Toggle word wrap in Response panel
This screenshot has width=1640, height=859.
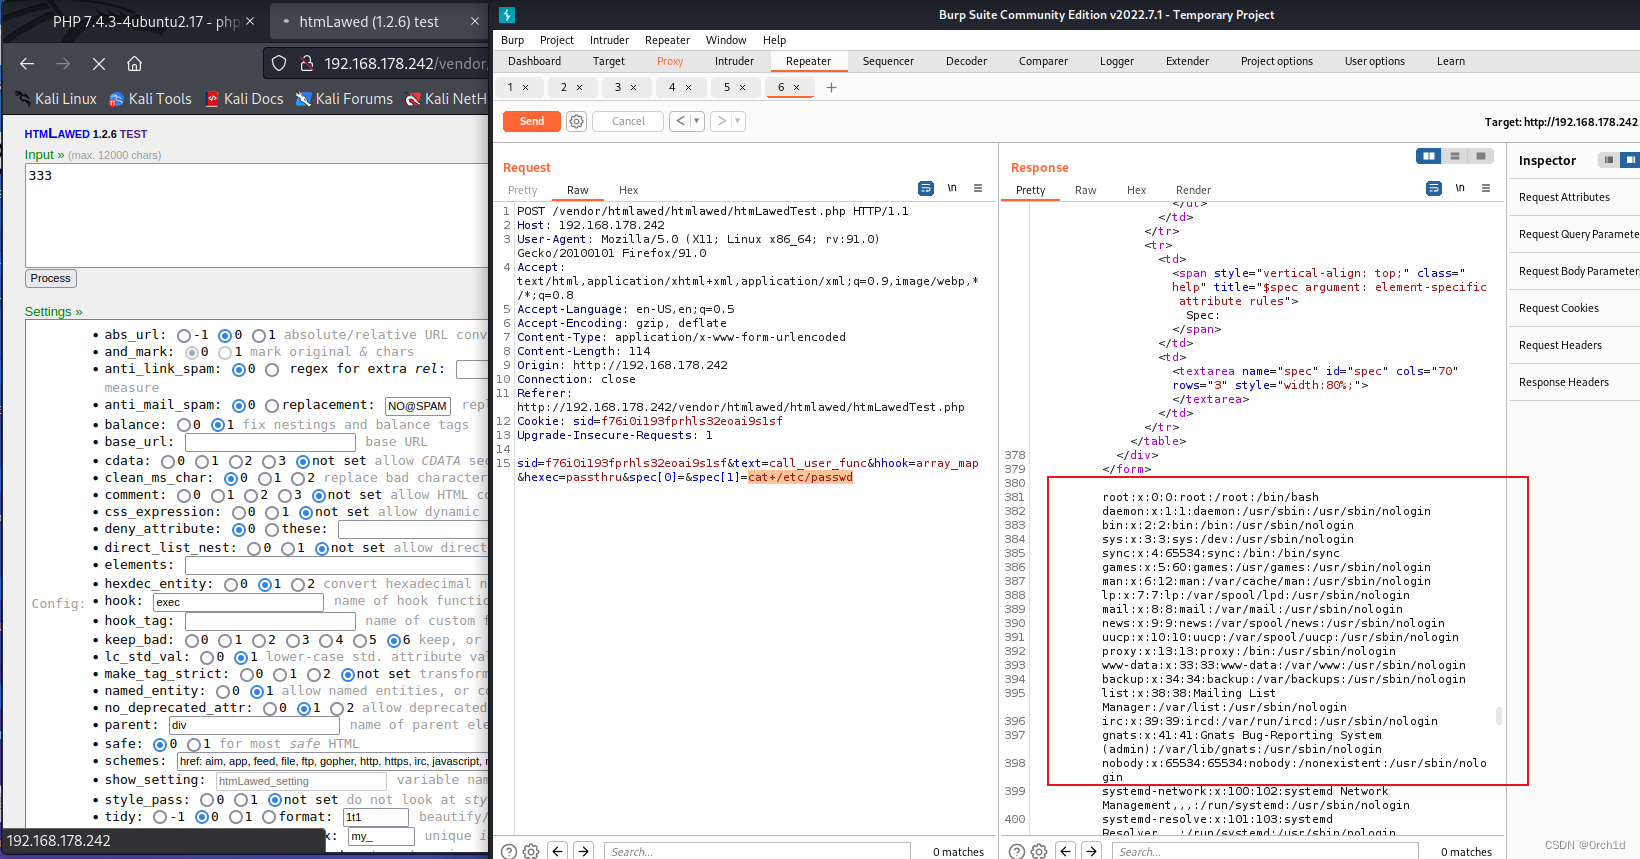pos(1434,188)
